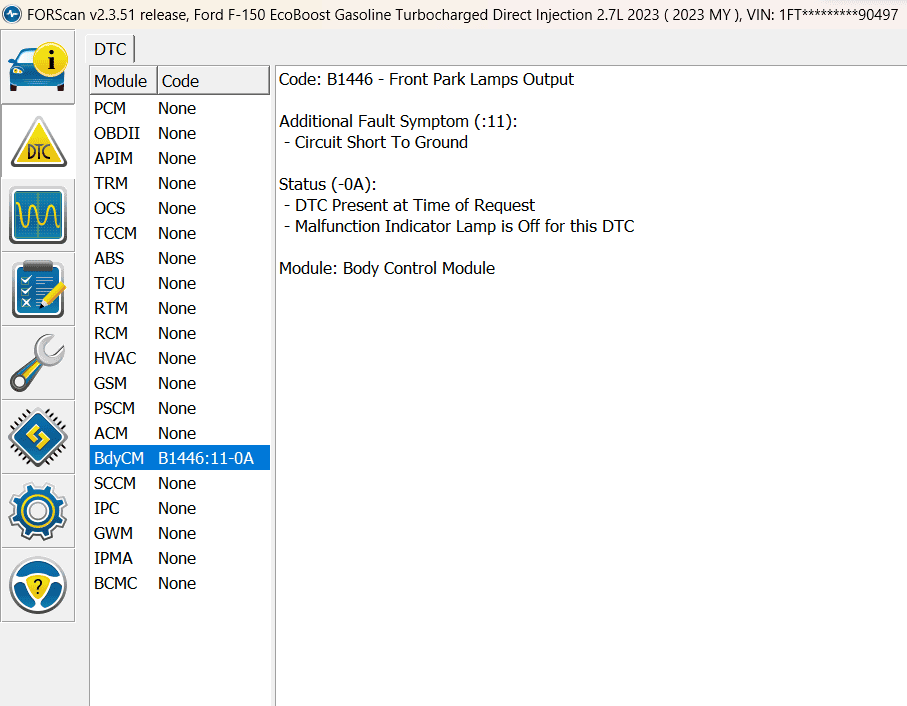Open the vehicle information panel
This screenshot has width=907, height=706.
[x=38, y=66]
